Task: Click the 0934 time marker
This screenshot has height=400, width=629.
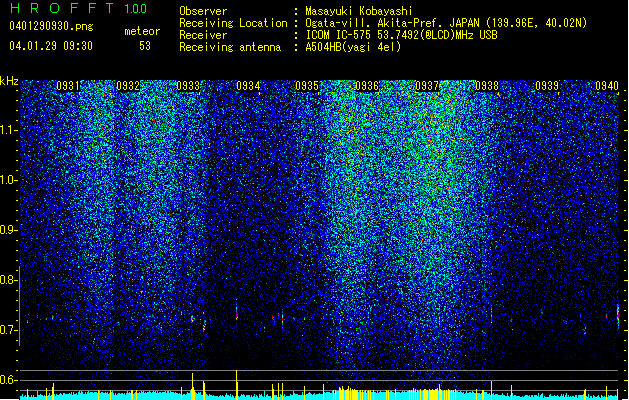Action: click(x=248, y=86)
